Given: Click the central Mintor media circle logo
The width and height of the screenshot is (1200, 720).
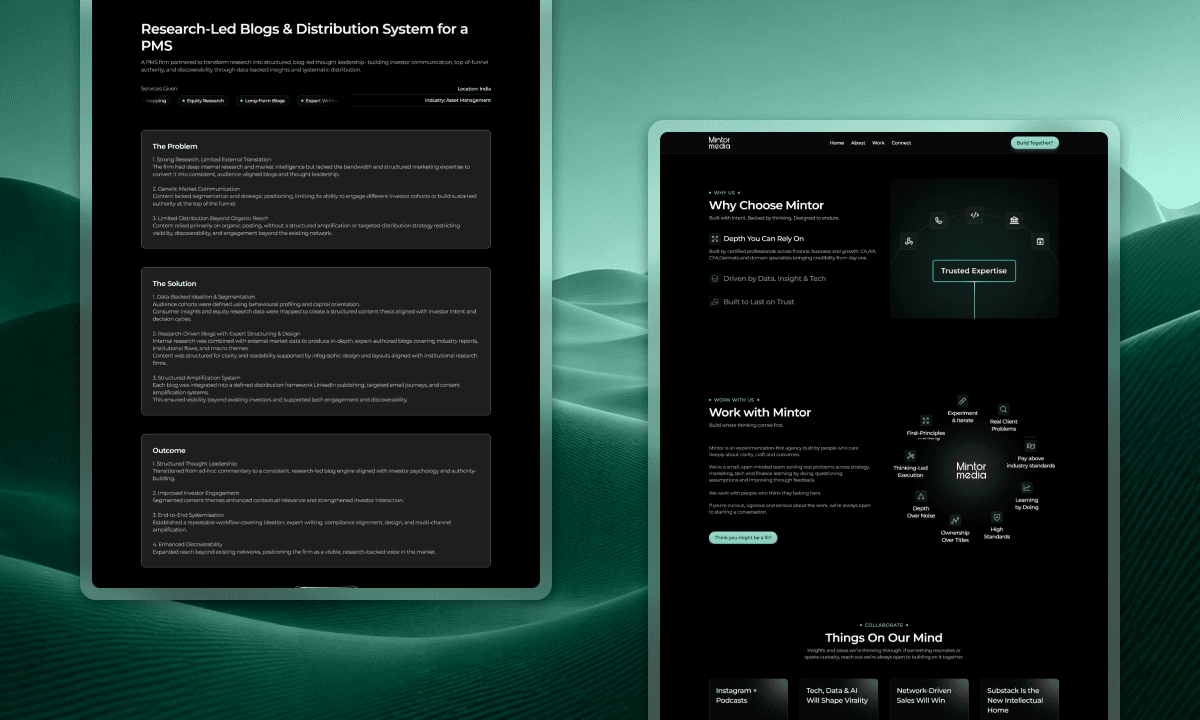Looking at the screenshot, I should [x=971, y=470].
